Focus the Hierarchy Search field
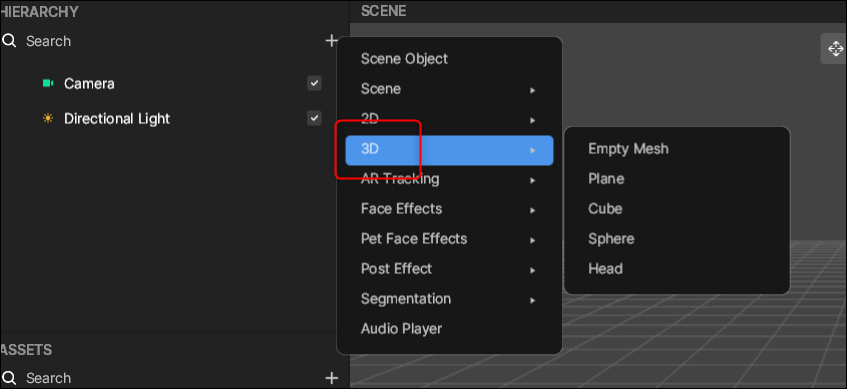Viewport: 847px width, 389px height. 162,41
